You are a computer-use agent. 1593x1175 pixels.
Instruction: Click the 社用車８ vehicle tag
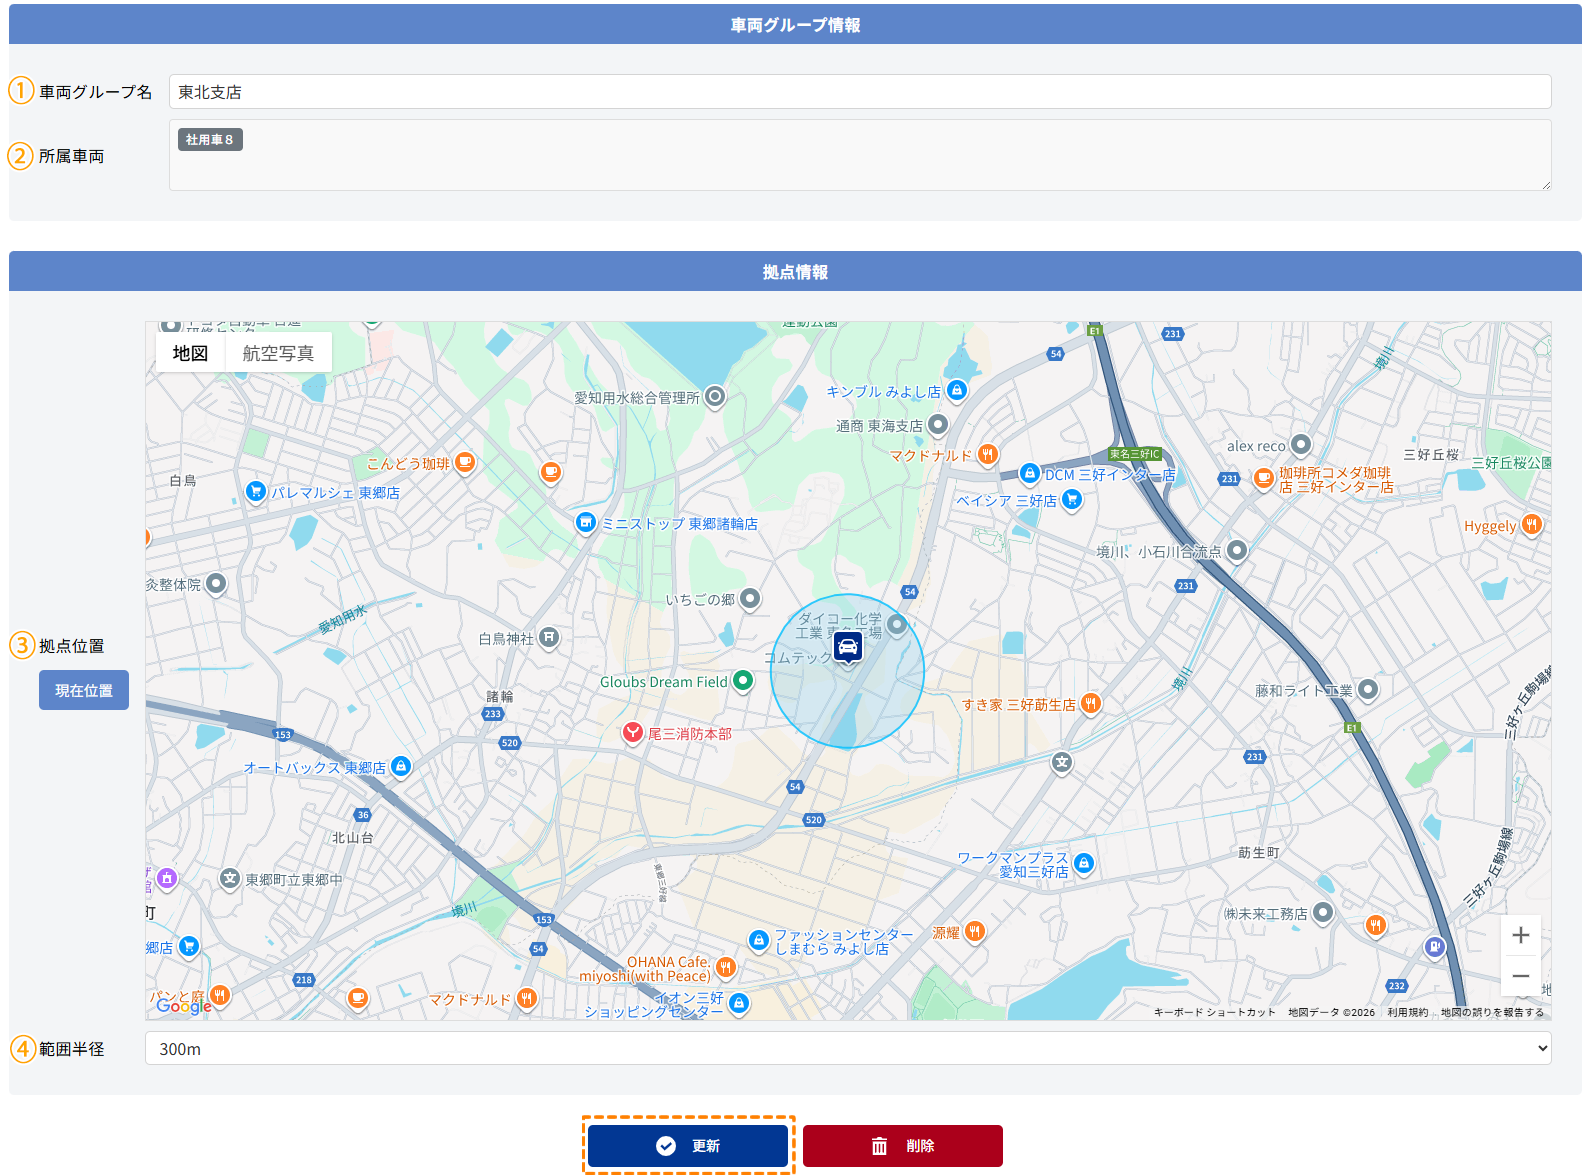coord(210,140)
